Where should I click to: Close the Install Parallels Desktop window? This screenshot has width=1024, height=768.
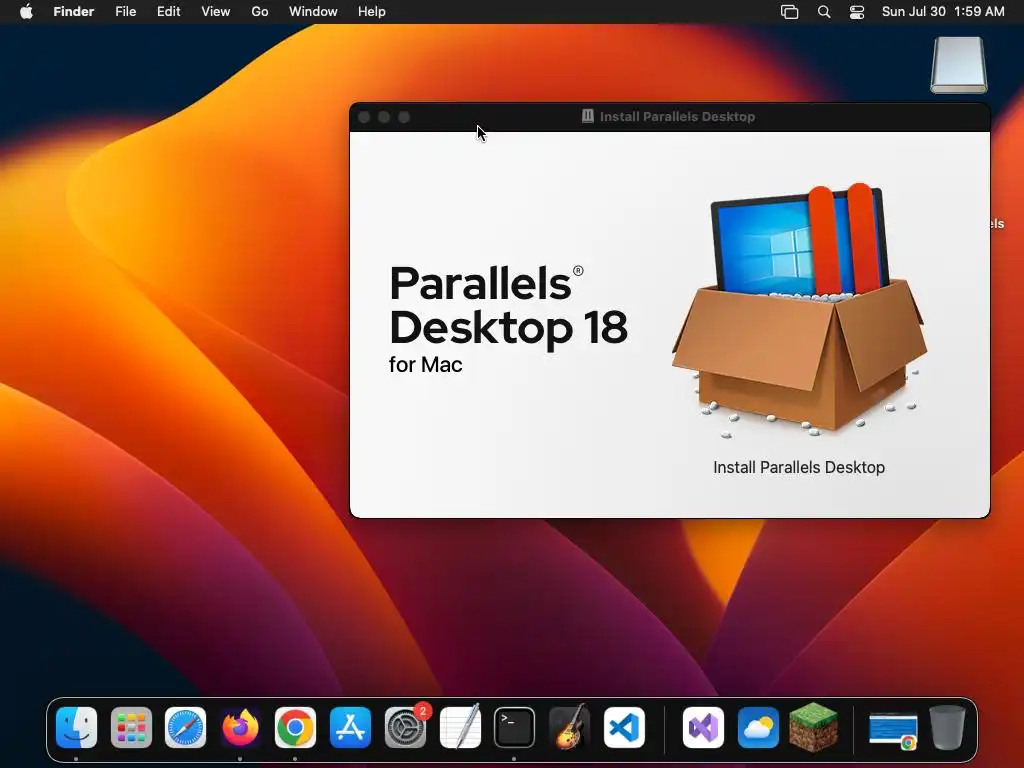click(x=364, y=117)
